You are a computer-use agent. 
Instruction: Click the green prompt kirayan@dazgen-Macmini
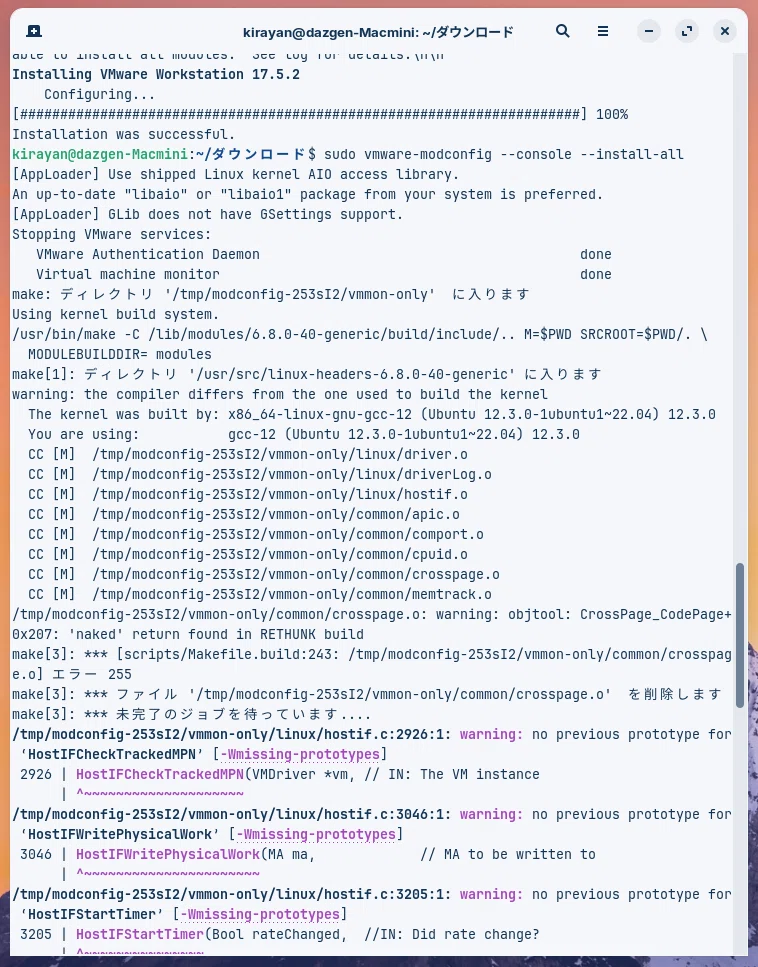click(100, 154)
